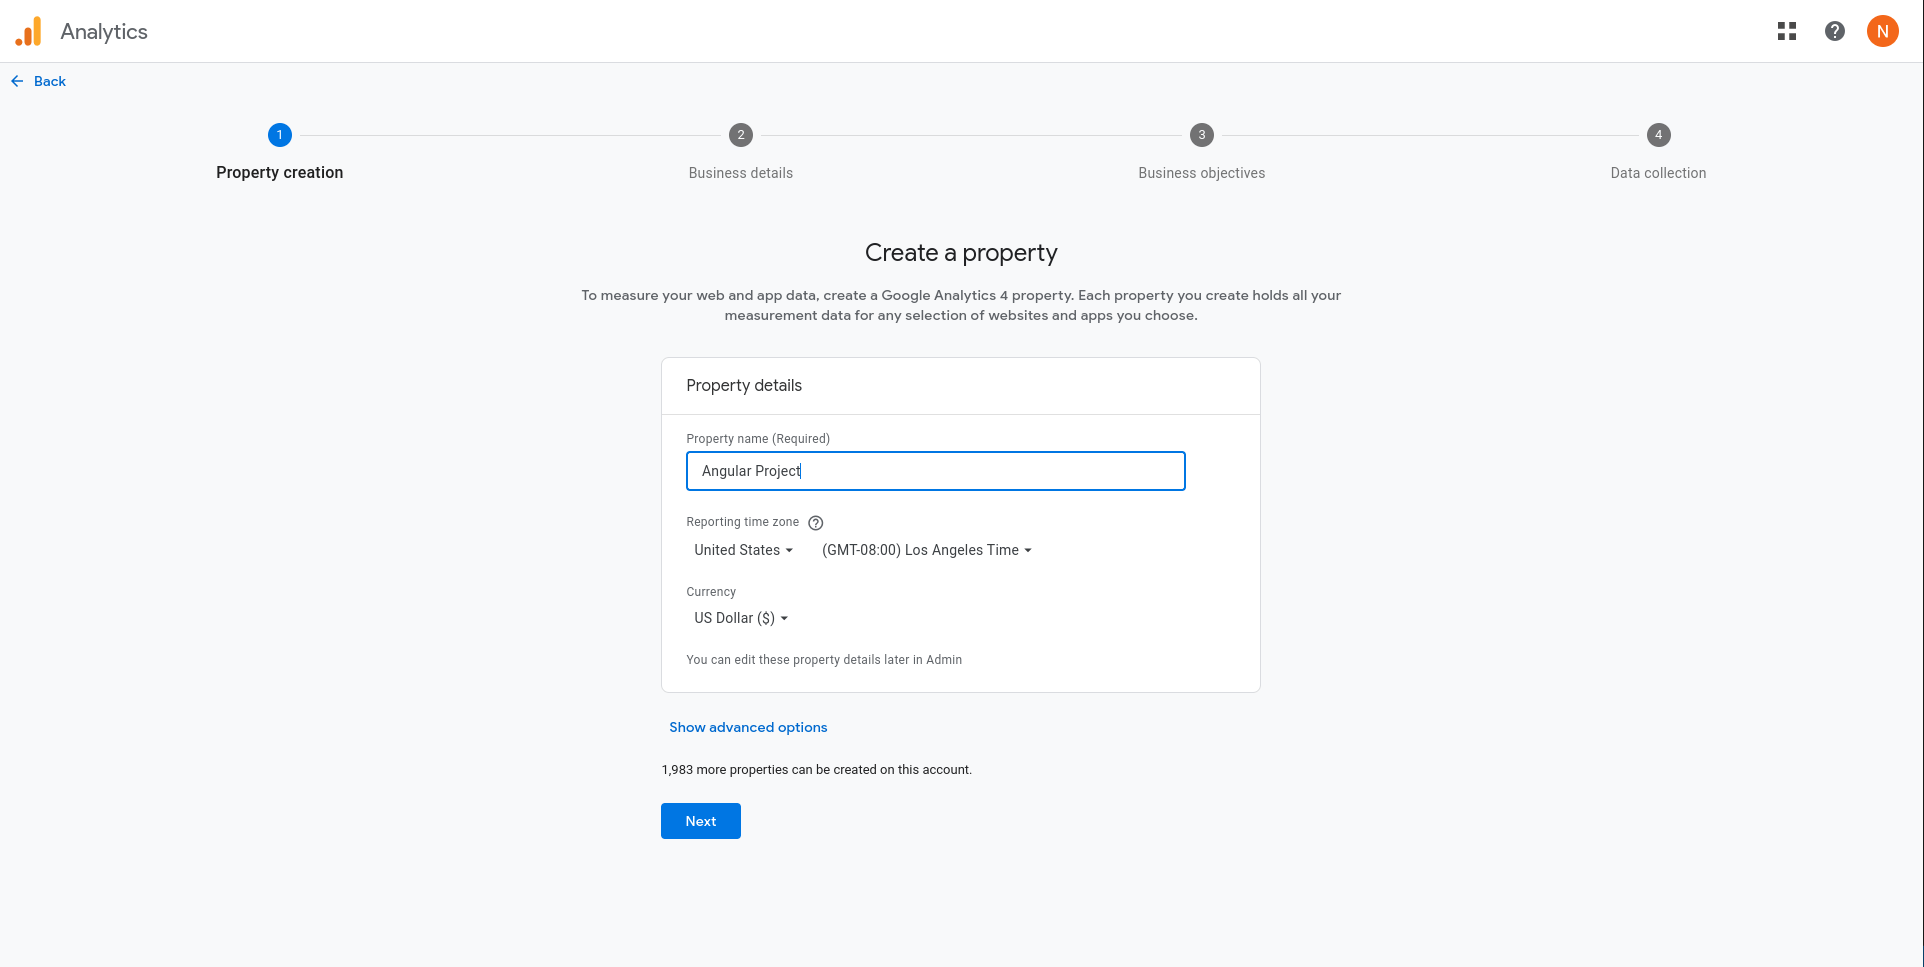Select the Business details step
1924x967 pixels.
(x=740, y=135)
